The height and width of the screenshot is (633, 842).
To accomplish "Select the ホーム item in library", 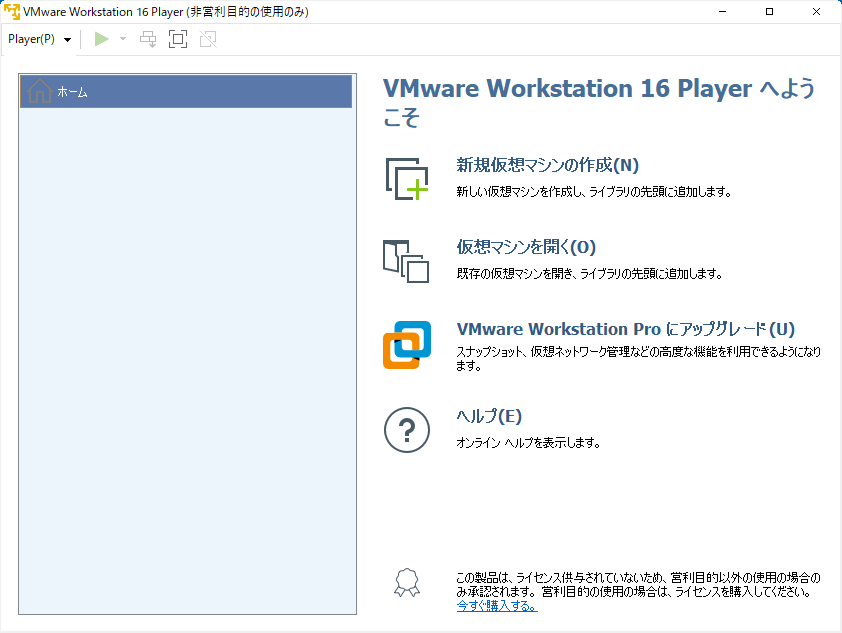I will tap(186, 92).
